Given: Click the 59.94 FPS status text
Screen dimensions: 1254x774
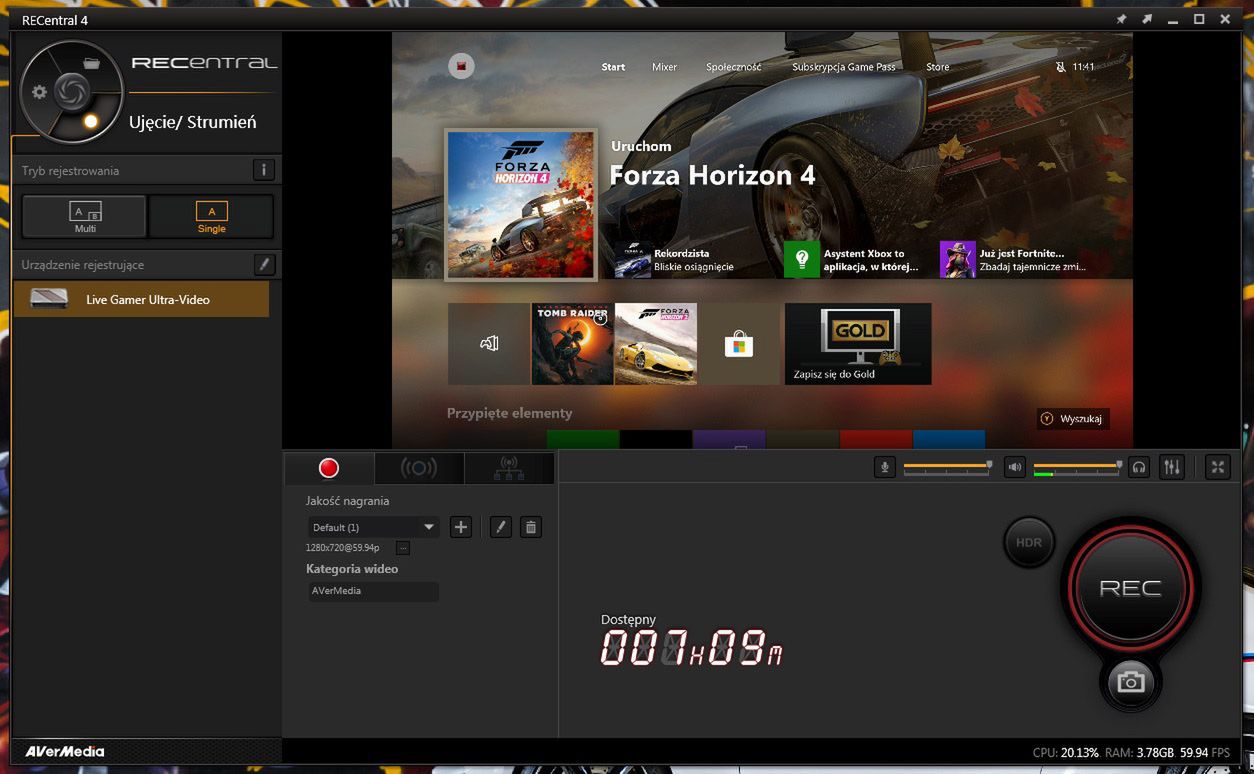Looking at the screenshot, I should point(1206,752).
